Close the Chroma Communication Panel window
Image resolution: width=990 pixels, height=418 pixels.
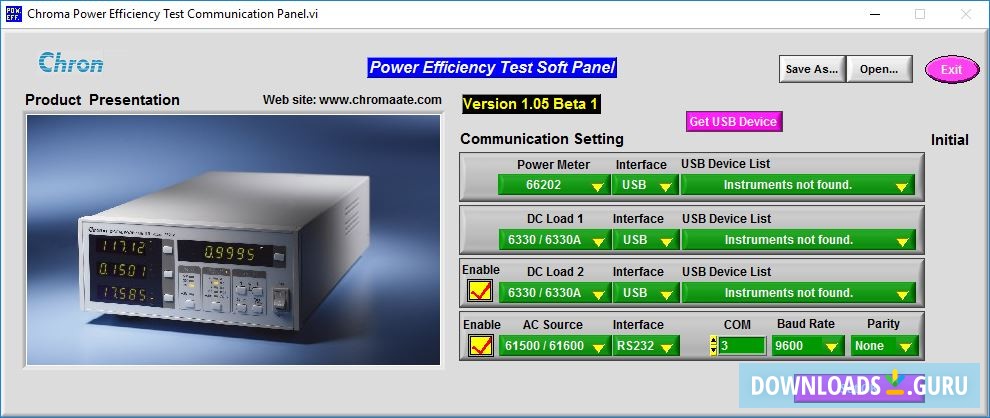pos(966,14)
